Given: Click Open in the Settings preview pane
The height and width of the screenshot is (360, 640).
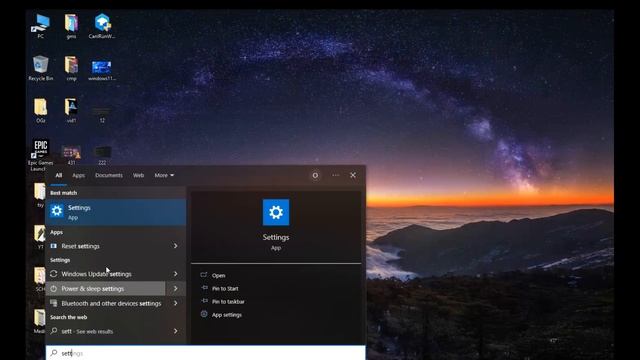Looking at the screenshot, I should click(x=218, y=276).
